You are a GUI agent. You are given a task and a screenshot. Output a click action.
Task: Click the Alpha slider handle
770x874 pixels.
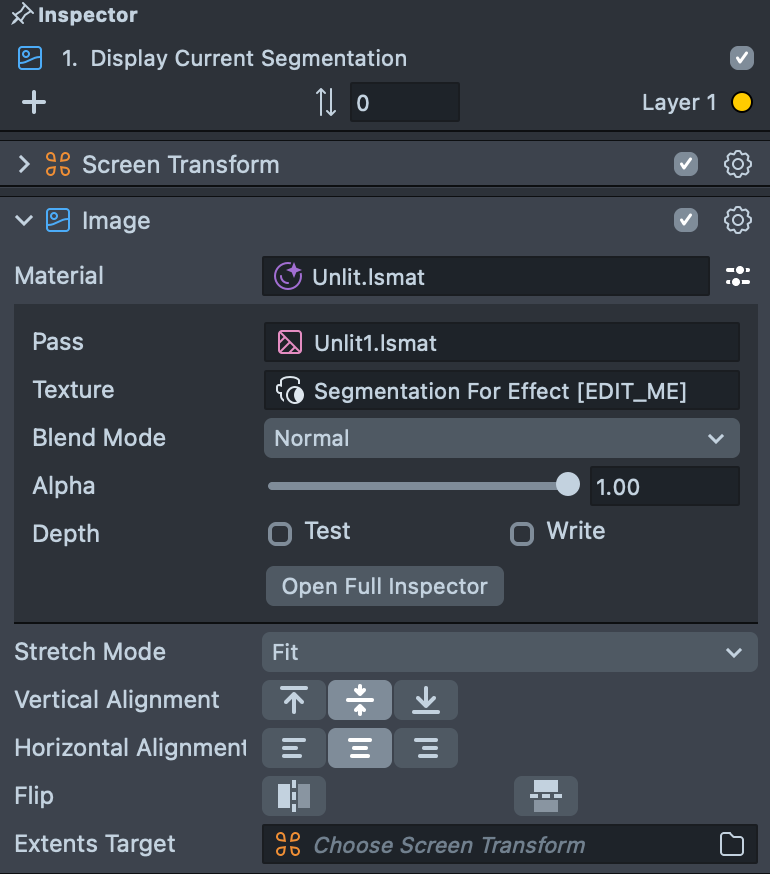[x=567, y=485]
